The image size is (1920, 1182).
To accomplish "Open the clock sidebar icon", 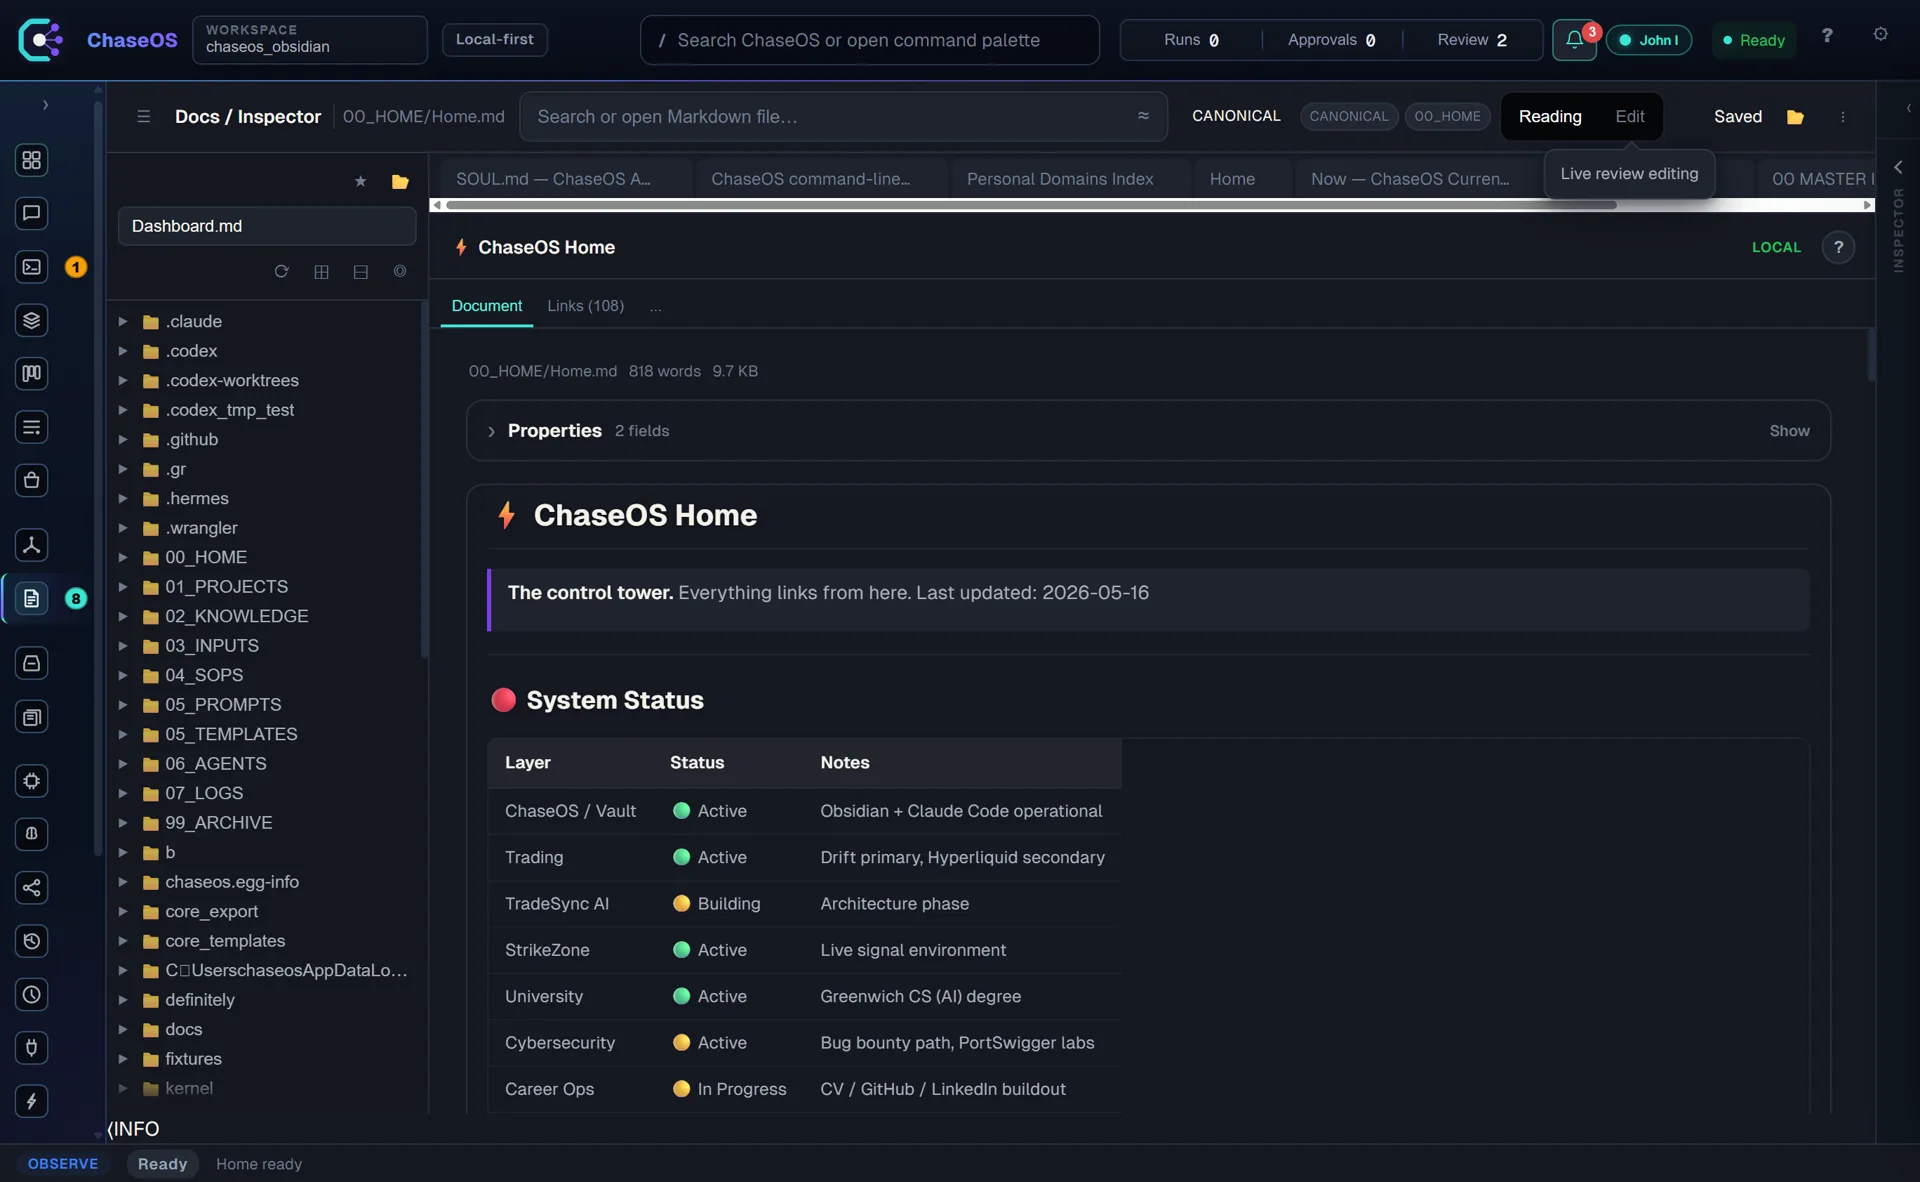I will click(31, 995).
